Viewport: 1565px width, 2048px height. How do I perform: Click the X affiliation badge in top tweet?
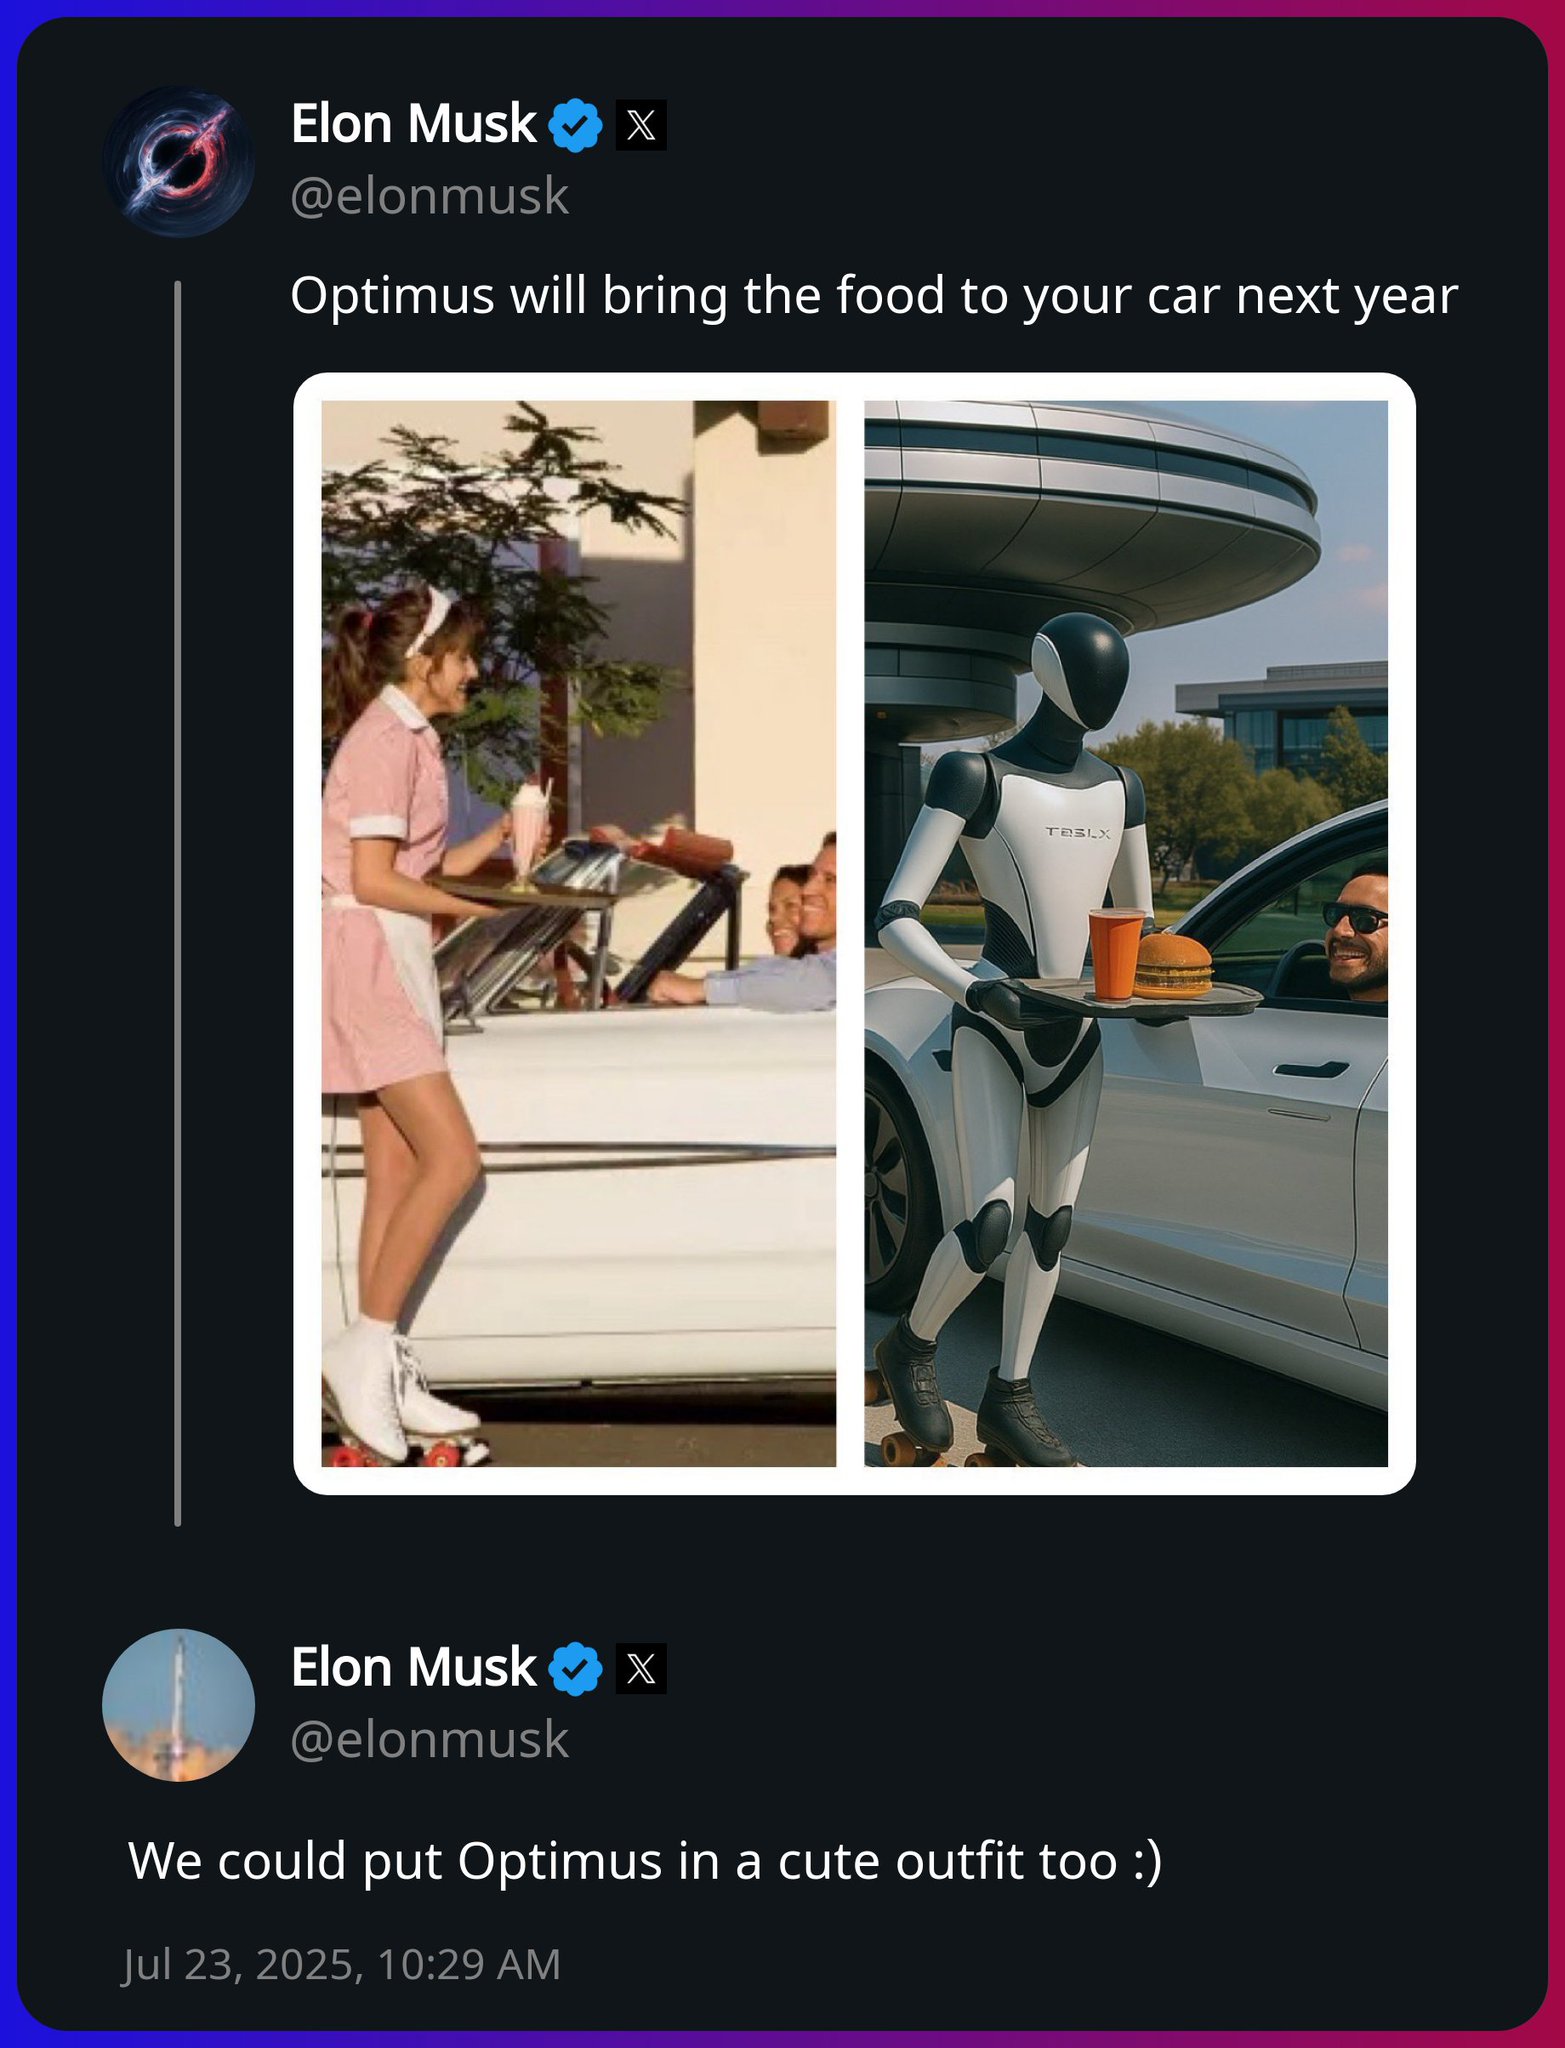click(641, 125)
